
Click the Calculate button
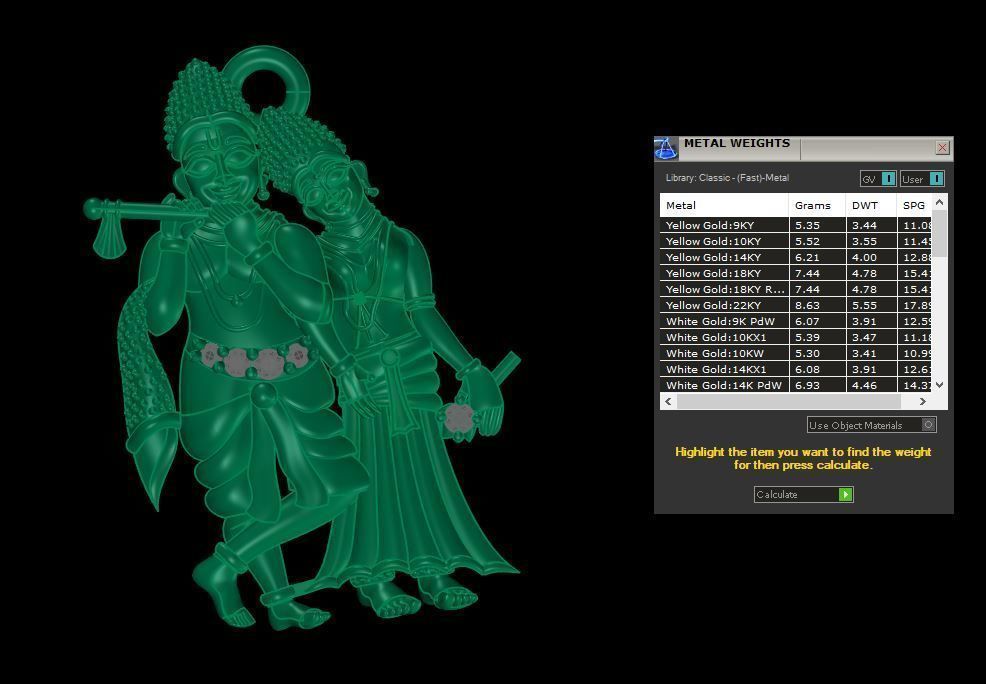[x=804, y=495]
